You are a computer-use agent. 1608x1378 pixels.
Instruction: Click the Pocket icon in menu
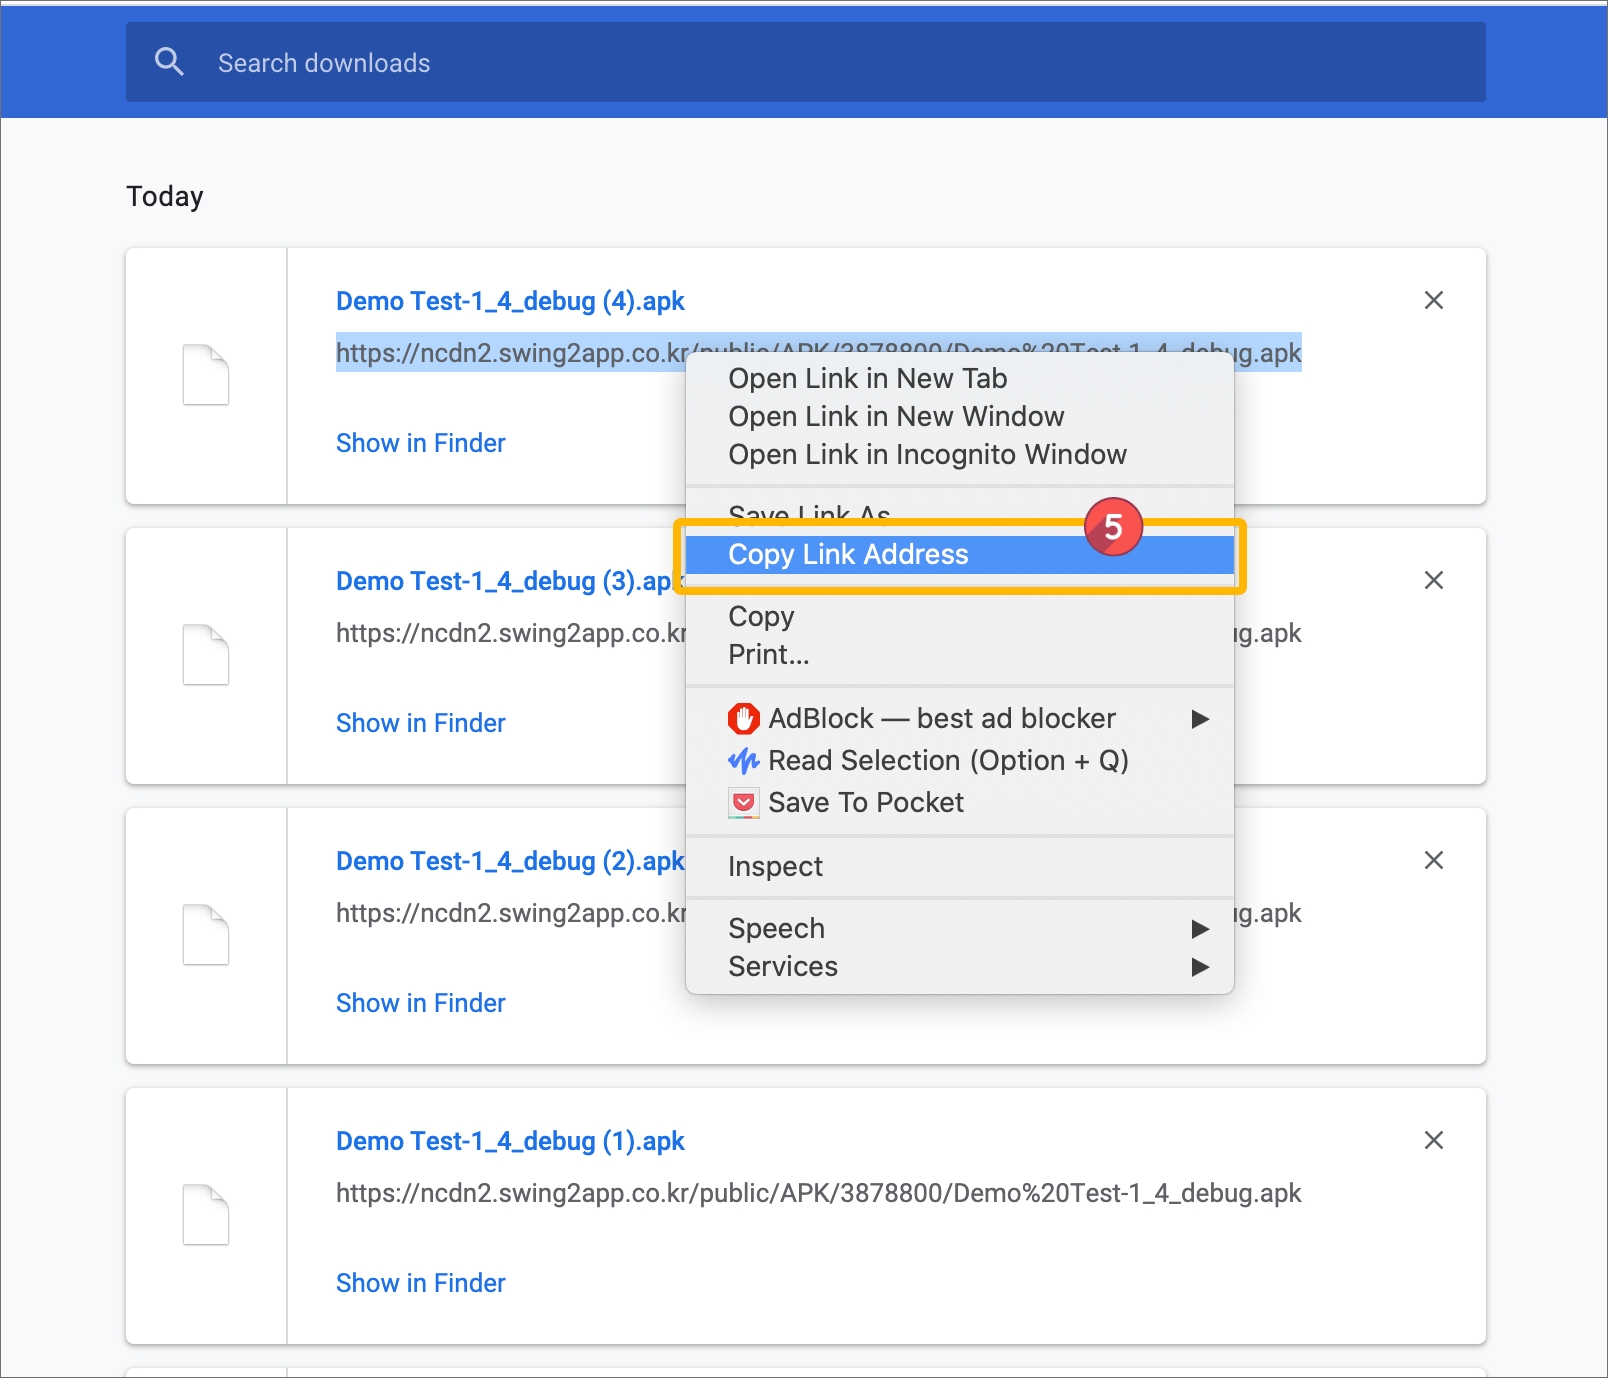(743, 803)
